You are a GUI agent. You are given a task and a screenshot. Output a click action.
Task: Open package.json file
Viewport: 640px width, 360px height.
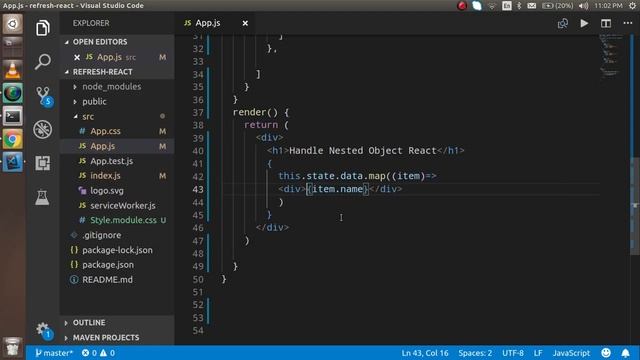pos(117,264)
